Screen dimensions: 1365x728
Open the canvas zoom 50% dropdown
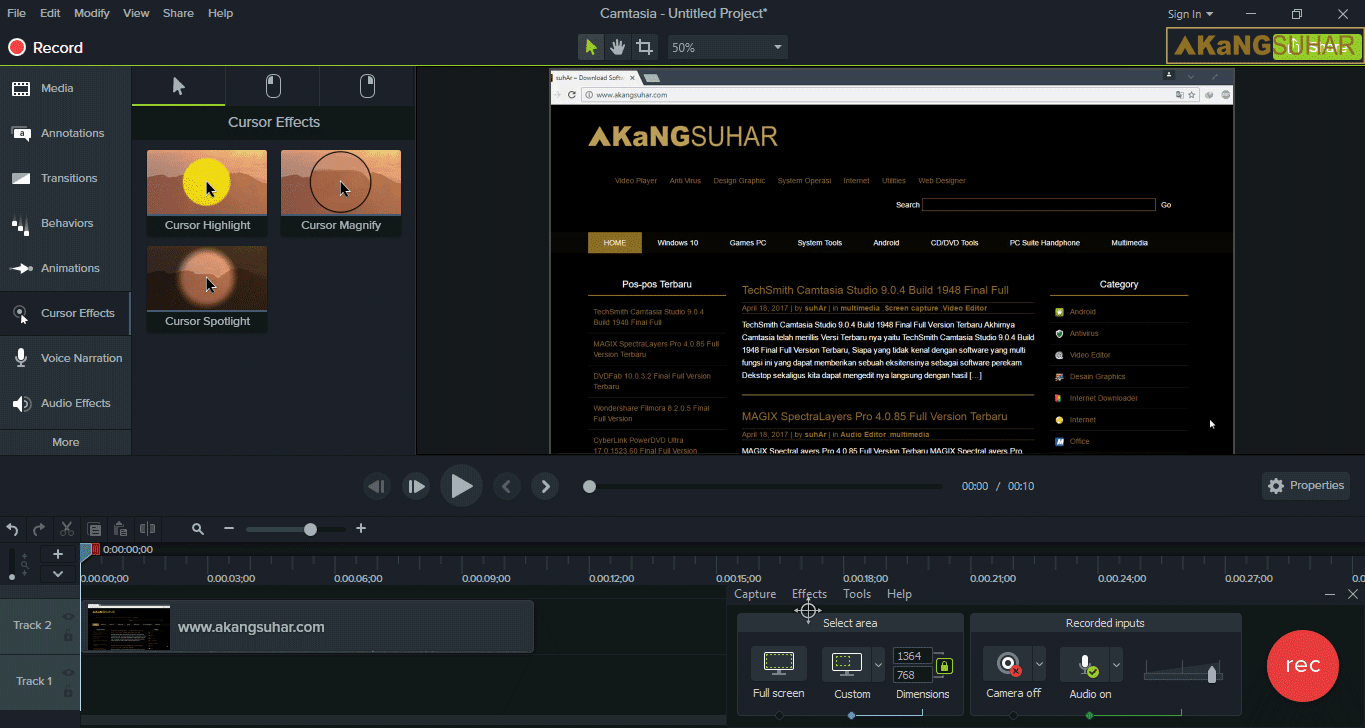tap(727, 47)
